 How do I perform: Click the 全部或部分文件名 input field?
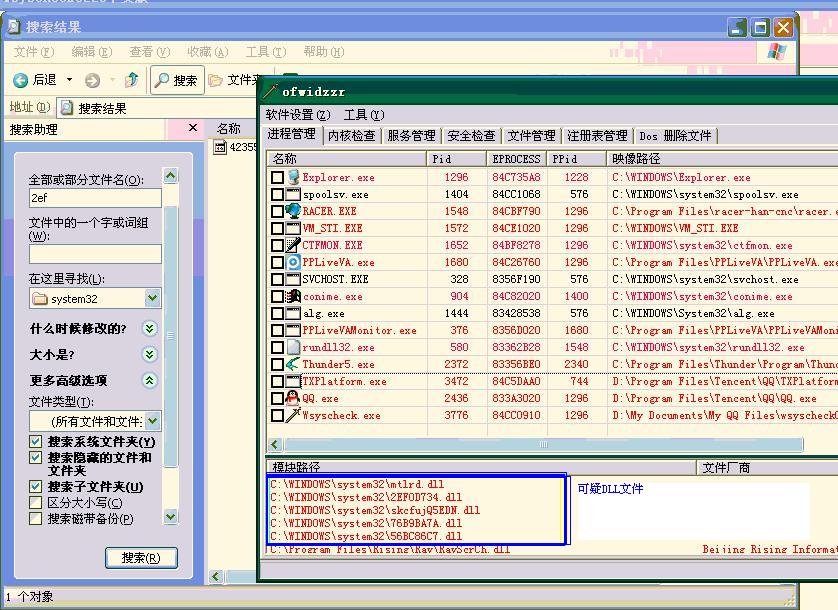(94, 198)
